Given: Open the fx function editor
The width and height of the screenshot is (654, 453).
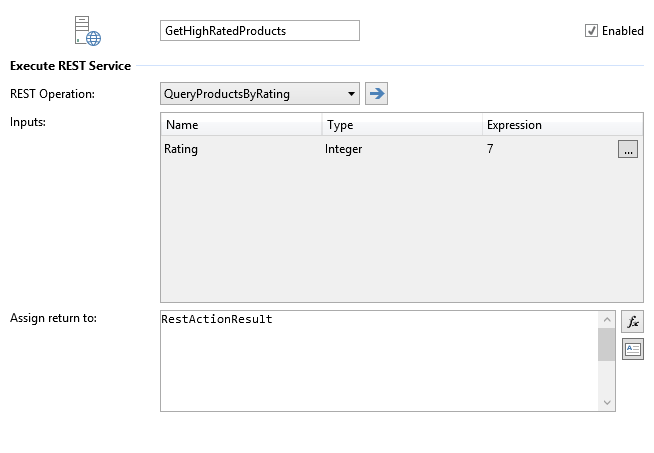Looking at the screenshot, I should coord(632,321).
